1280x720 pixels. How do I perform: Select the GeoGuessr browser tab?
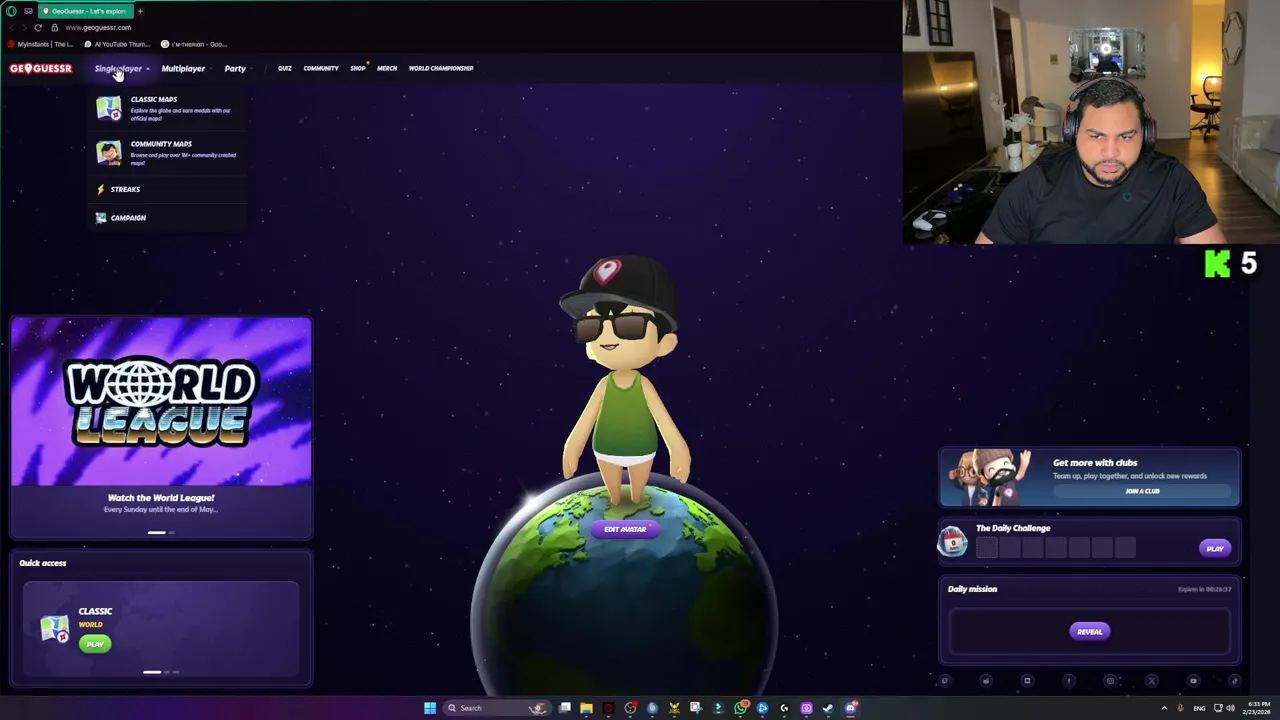[x=85, y=11]
